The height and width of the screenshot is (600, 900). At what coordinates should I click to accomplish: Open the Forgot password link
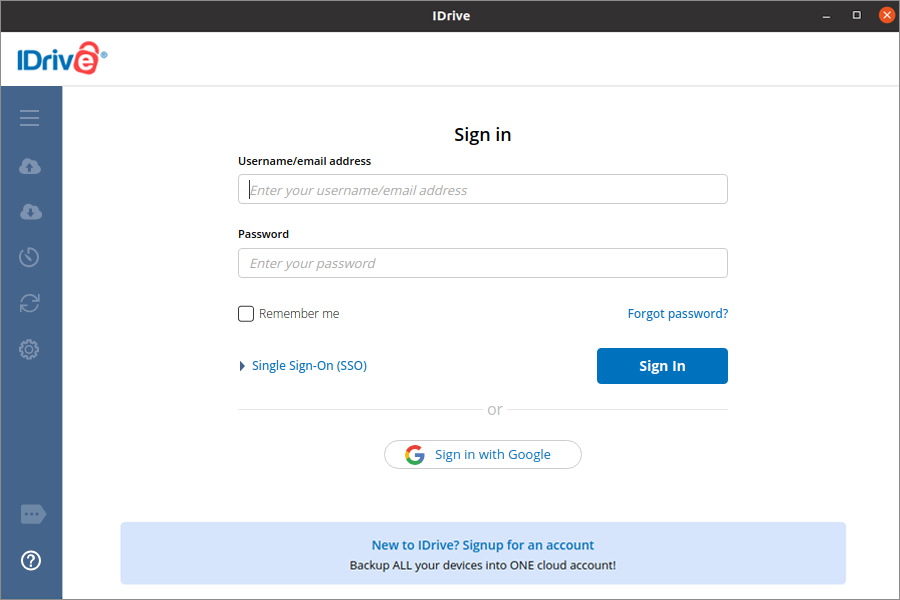678,314
